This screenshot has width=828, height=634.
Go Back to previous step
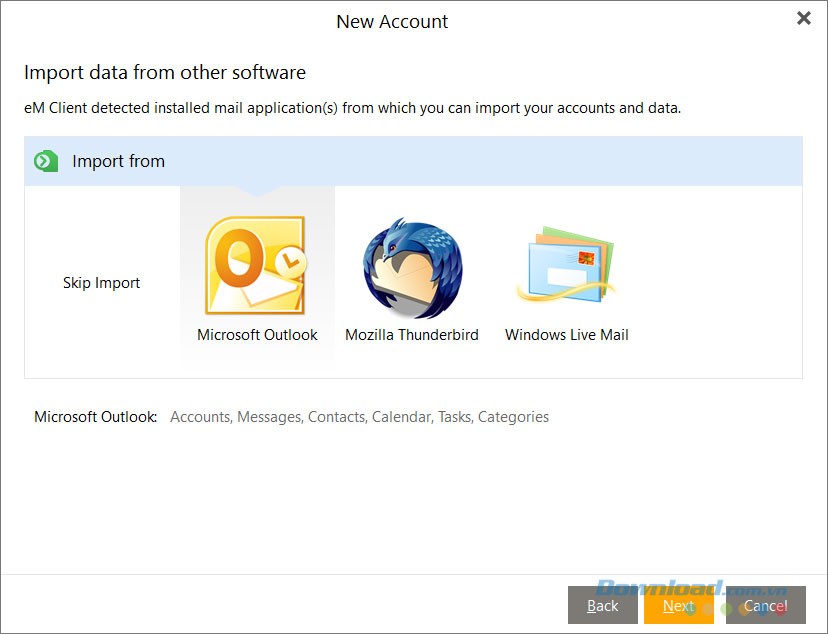pyautogui.click(x=602, y=605)
